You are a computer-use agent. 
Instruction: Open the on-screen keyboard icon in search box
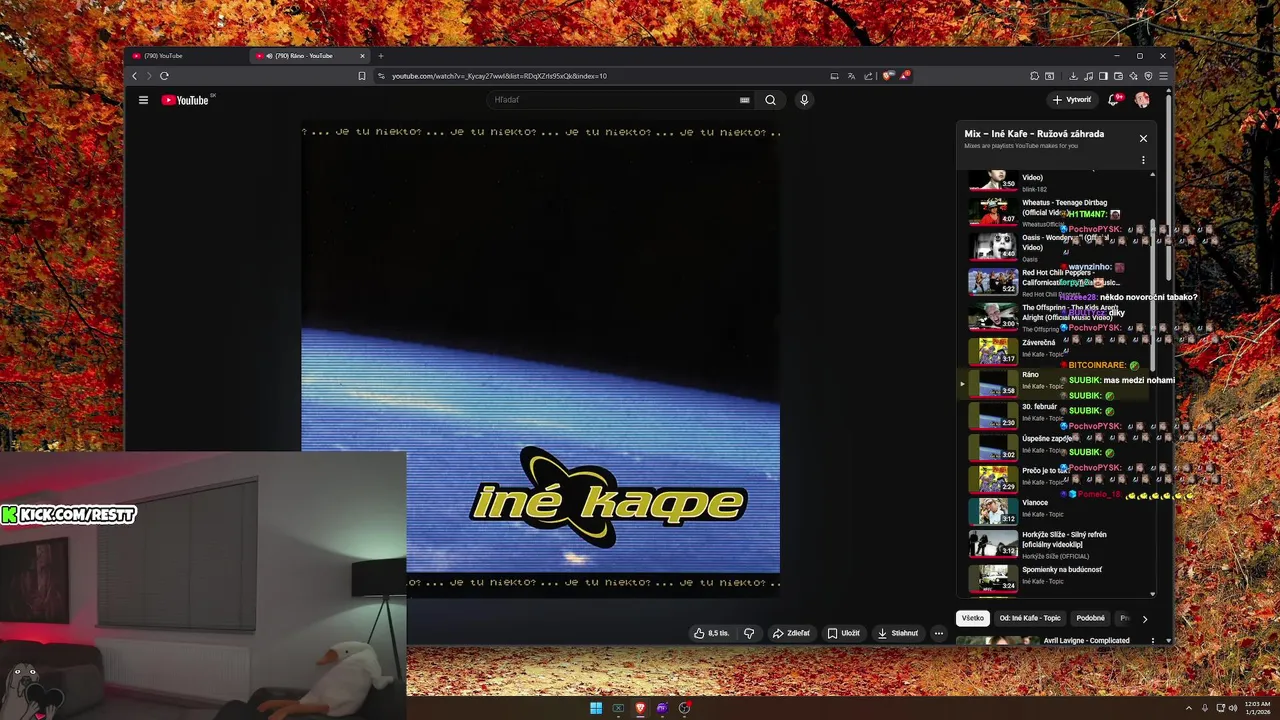(745, 100)
